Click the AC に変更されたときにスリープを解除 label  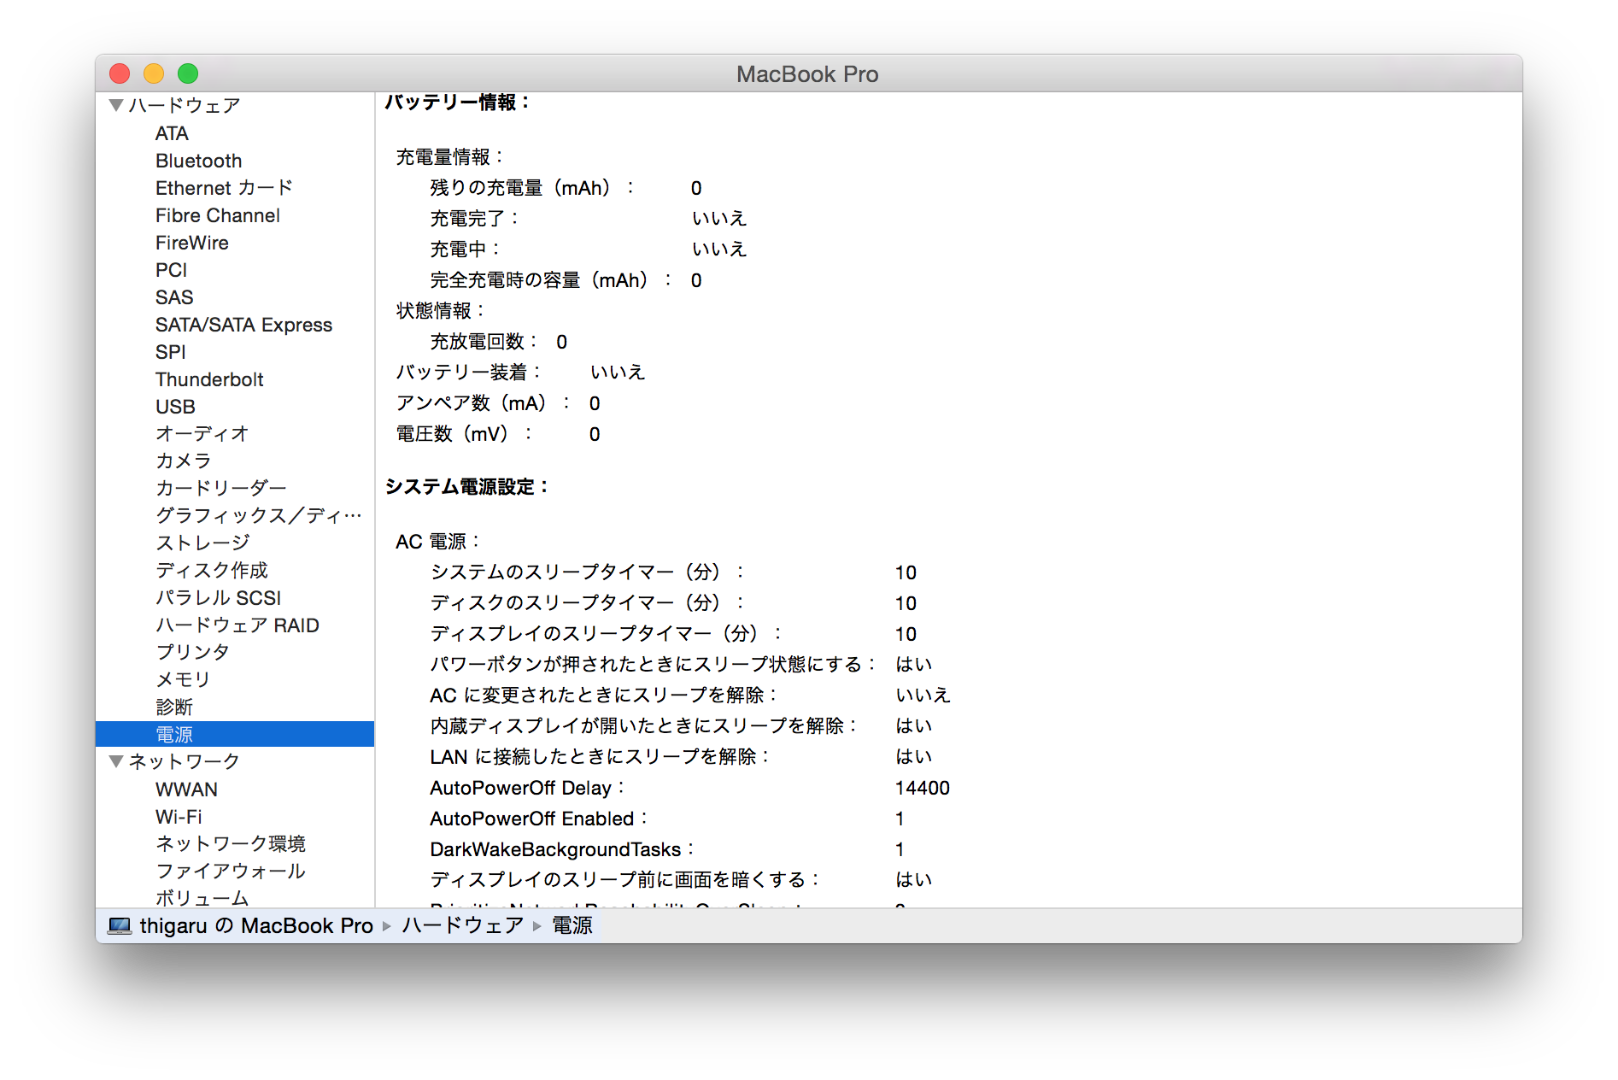[x=604, y=695]
